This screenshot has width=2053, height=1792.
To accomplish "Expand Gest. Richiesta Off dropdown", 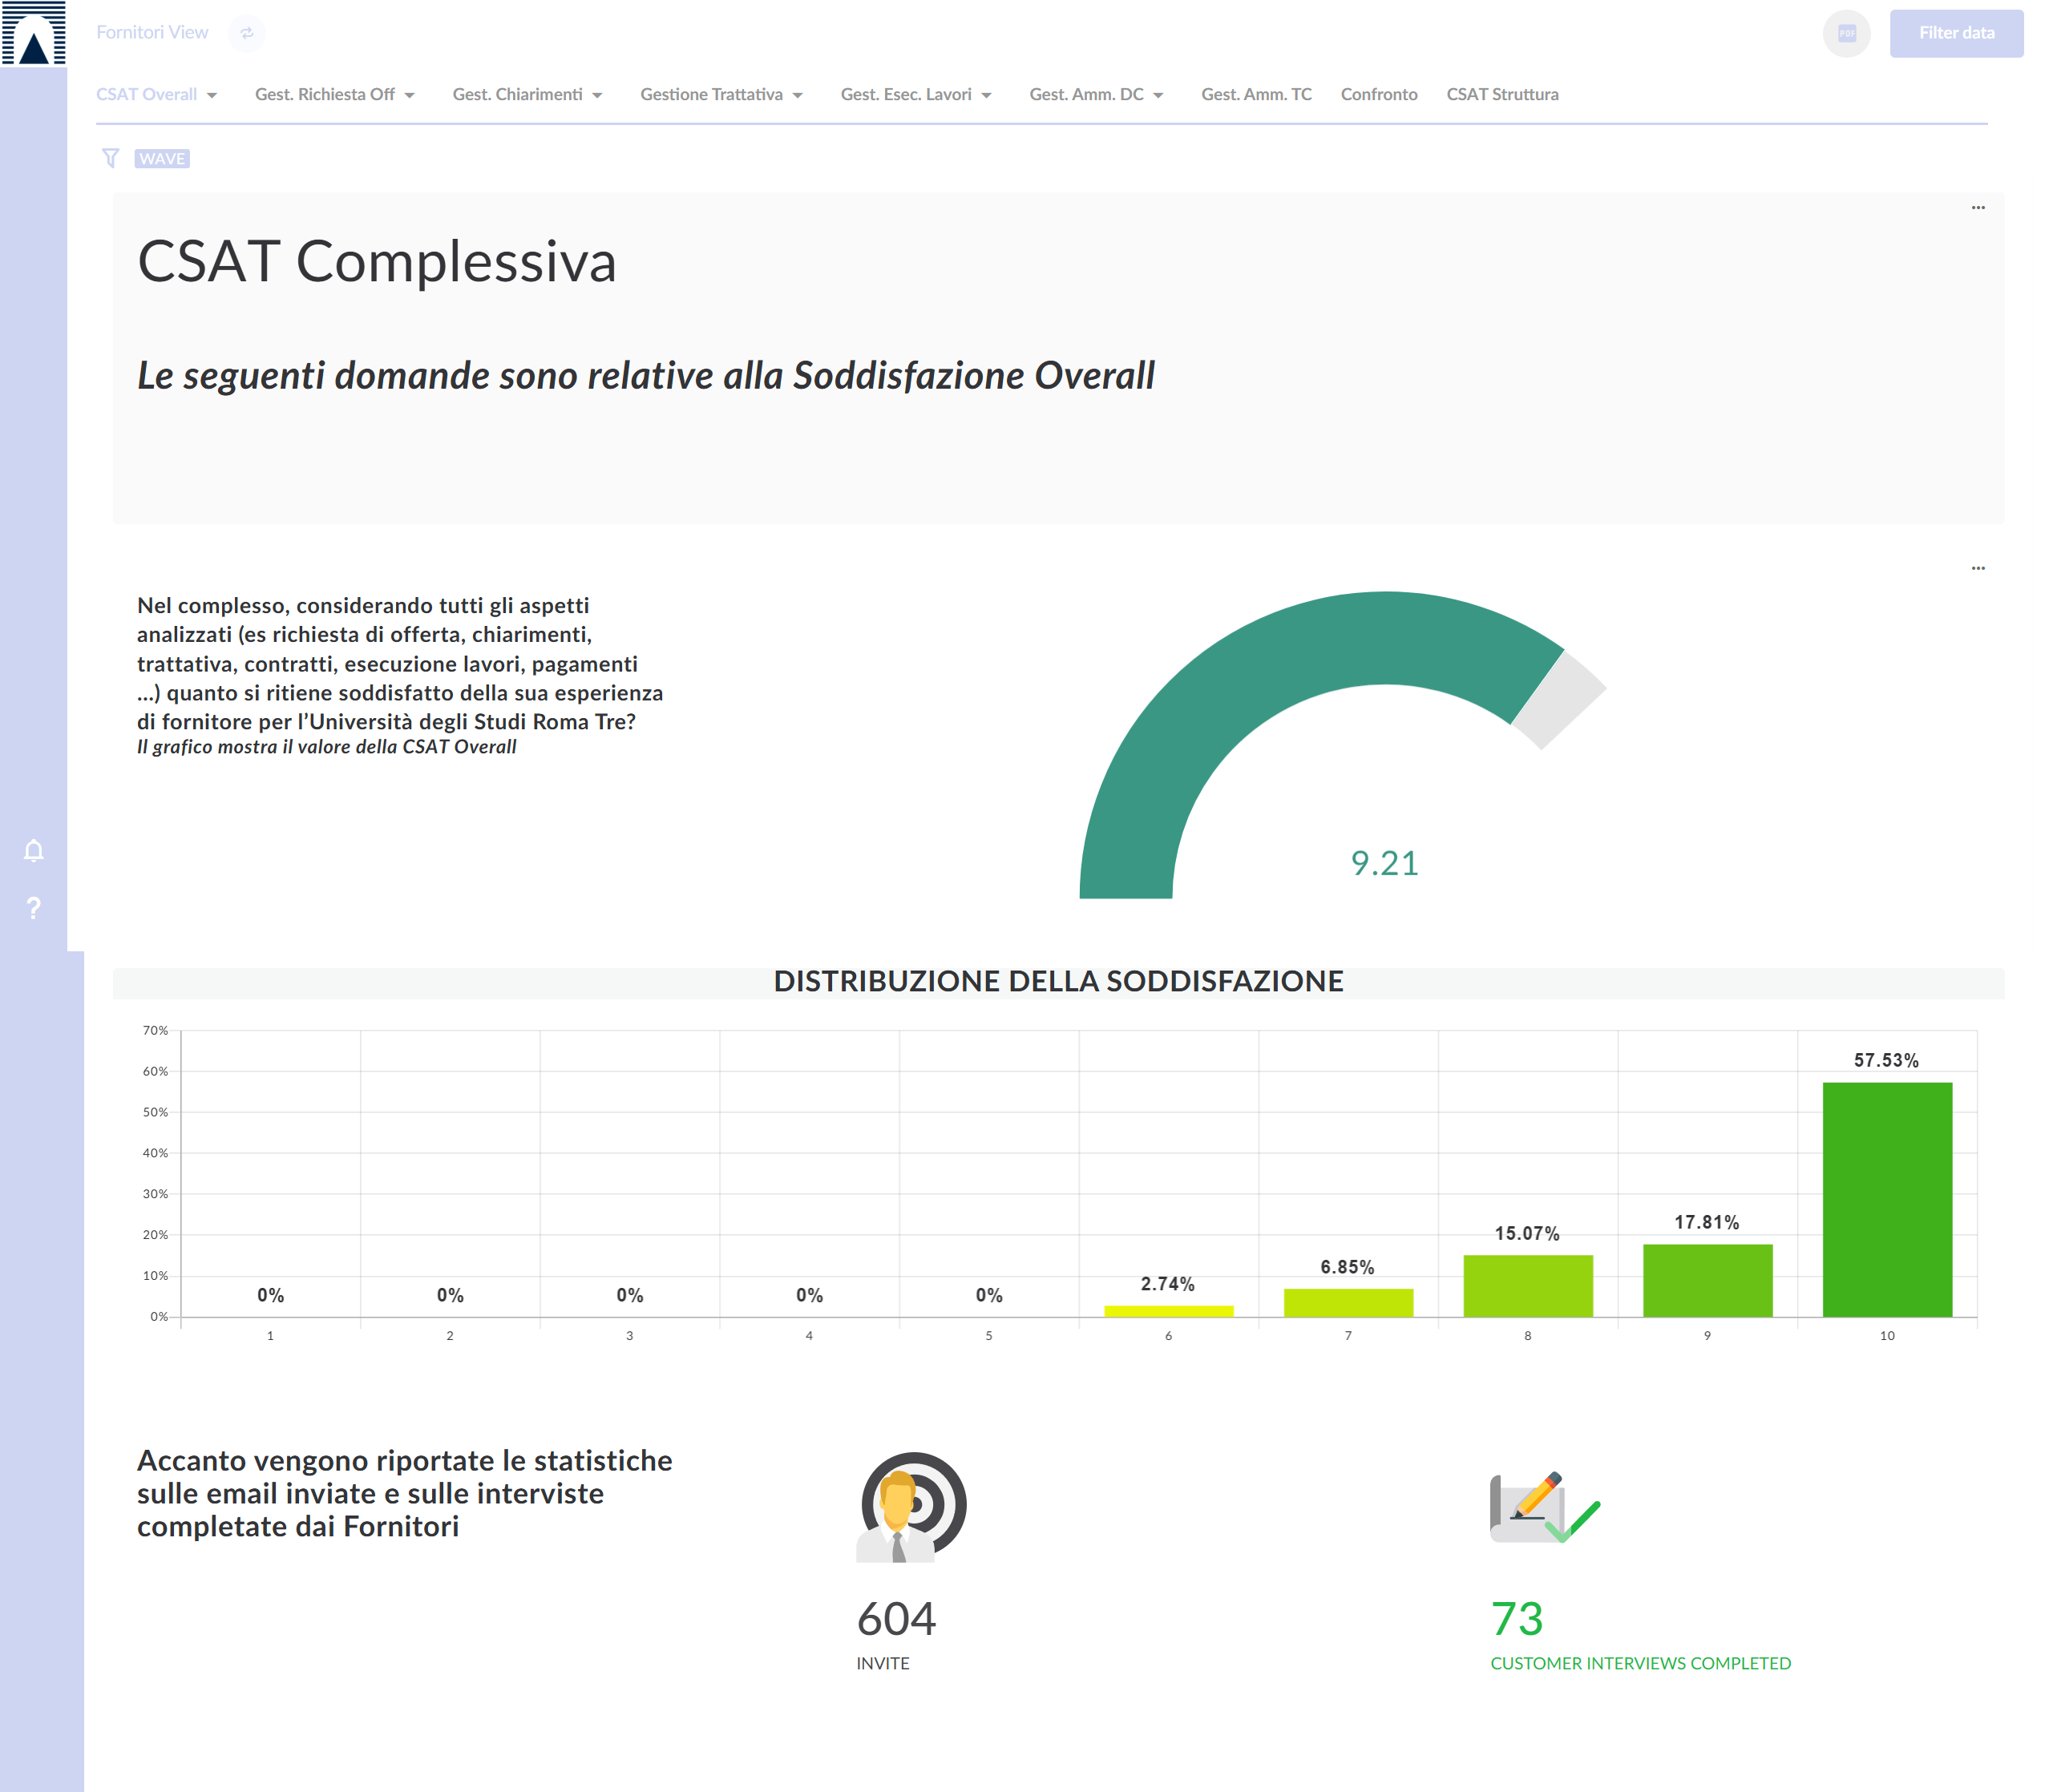I will tap(334, 94).
